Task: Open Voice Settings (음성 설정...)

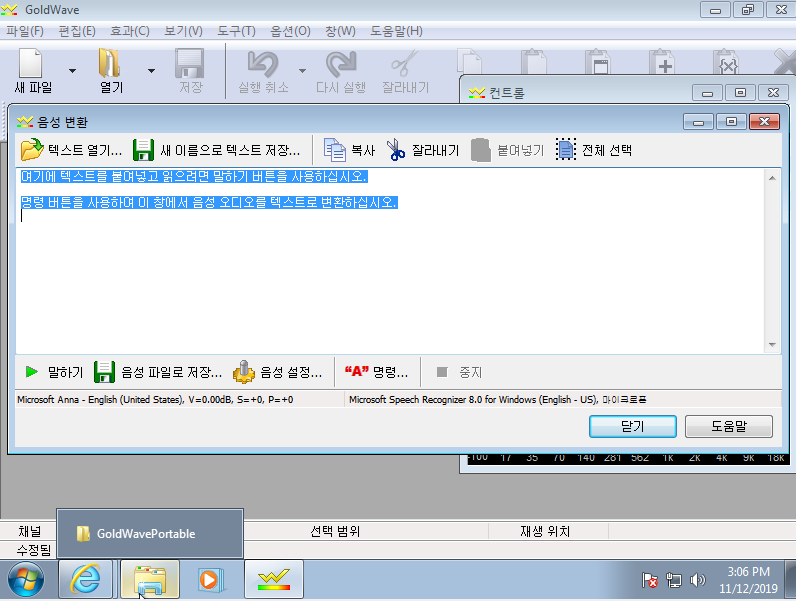Action: 277,372
